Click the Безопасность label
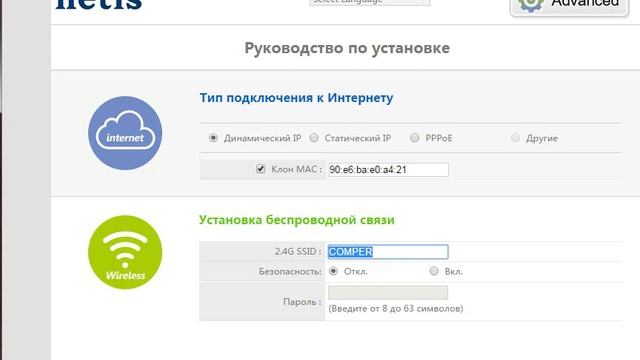640x360 pixels. click(x=290, y=271)
